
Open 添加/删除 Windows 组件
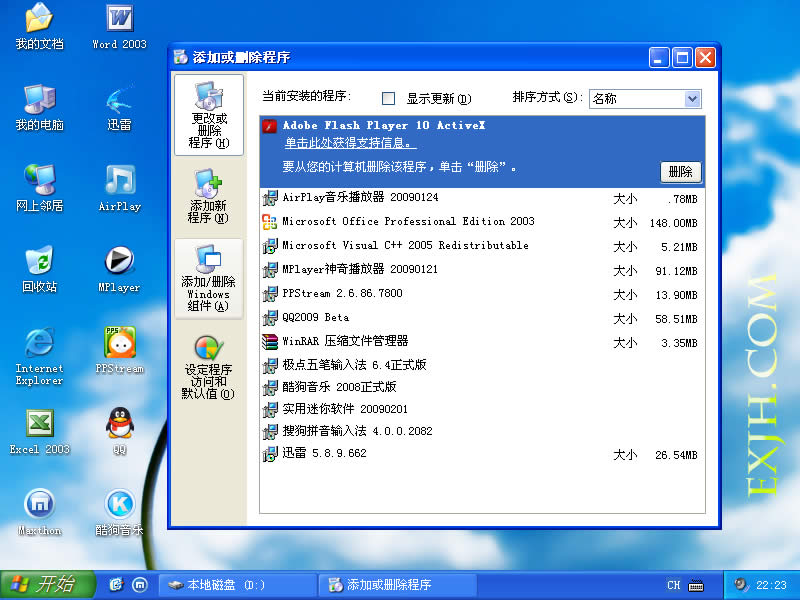click(209, 279)
